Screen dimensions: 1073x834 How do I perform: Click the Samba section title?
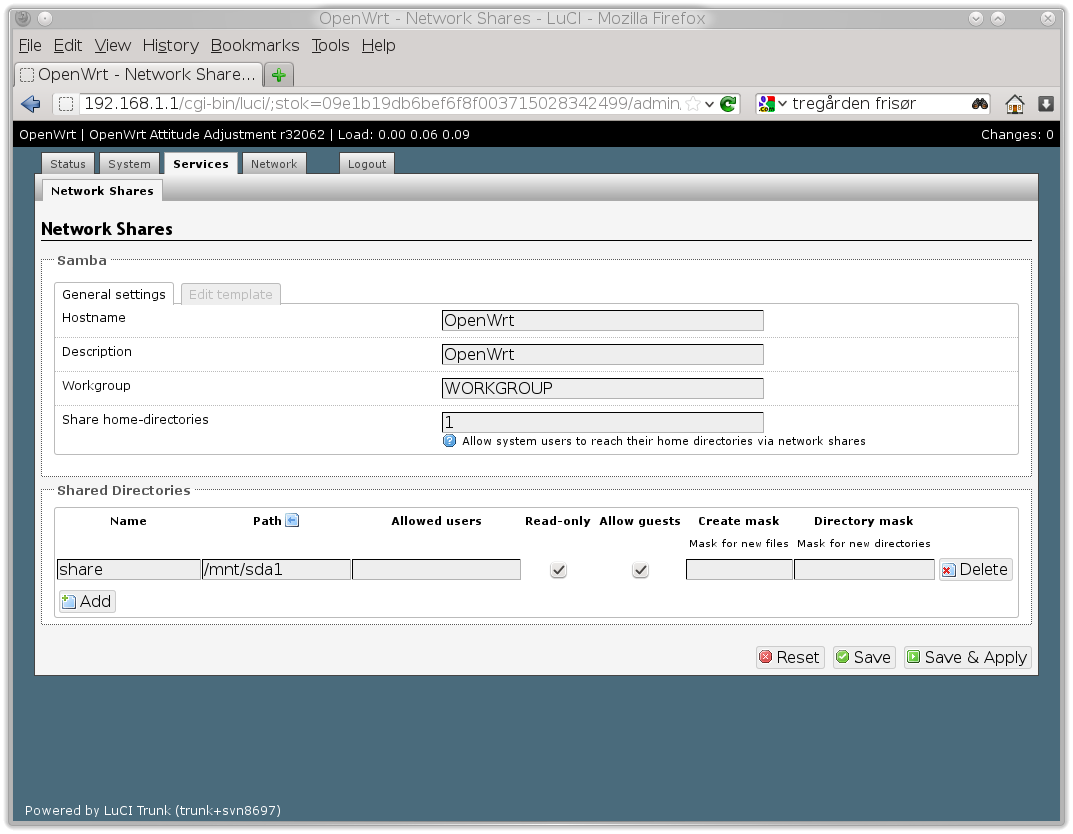point(82,261)
